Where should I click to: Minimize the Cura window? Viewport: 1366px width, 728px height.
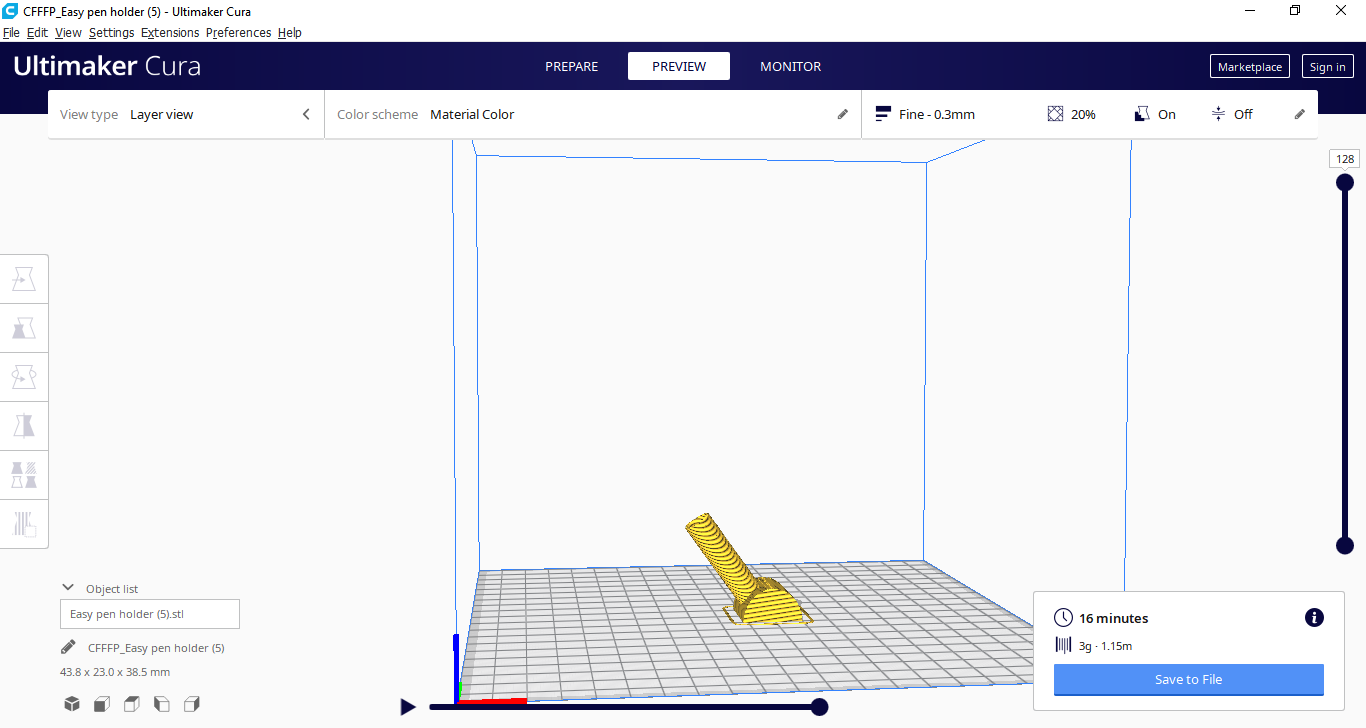(1249, 10)
